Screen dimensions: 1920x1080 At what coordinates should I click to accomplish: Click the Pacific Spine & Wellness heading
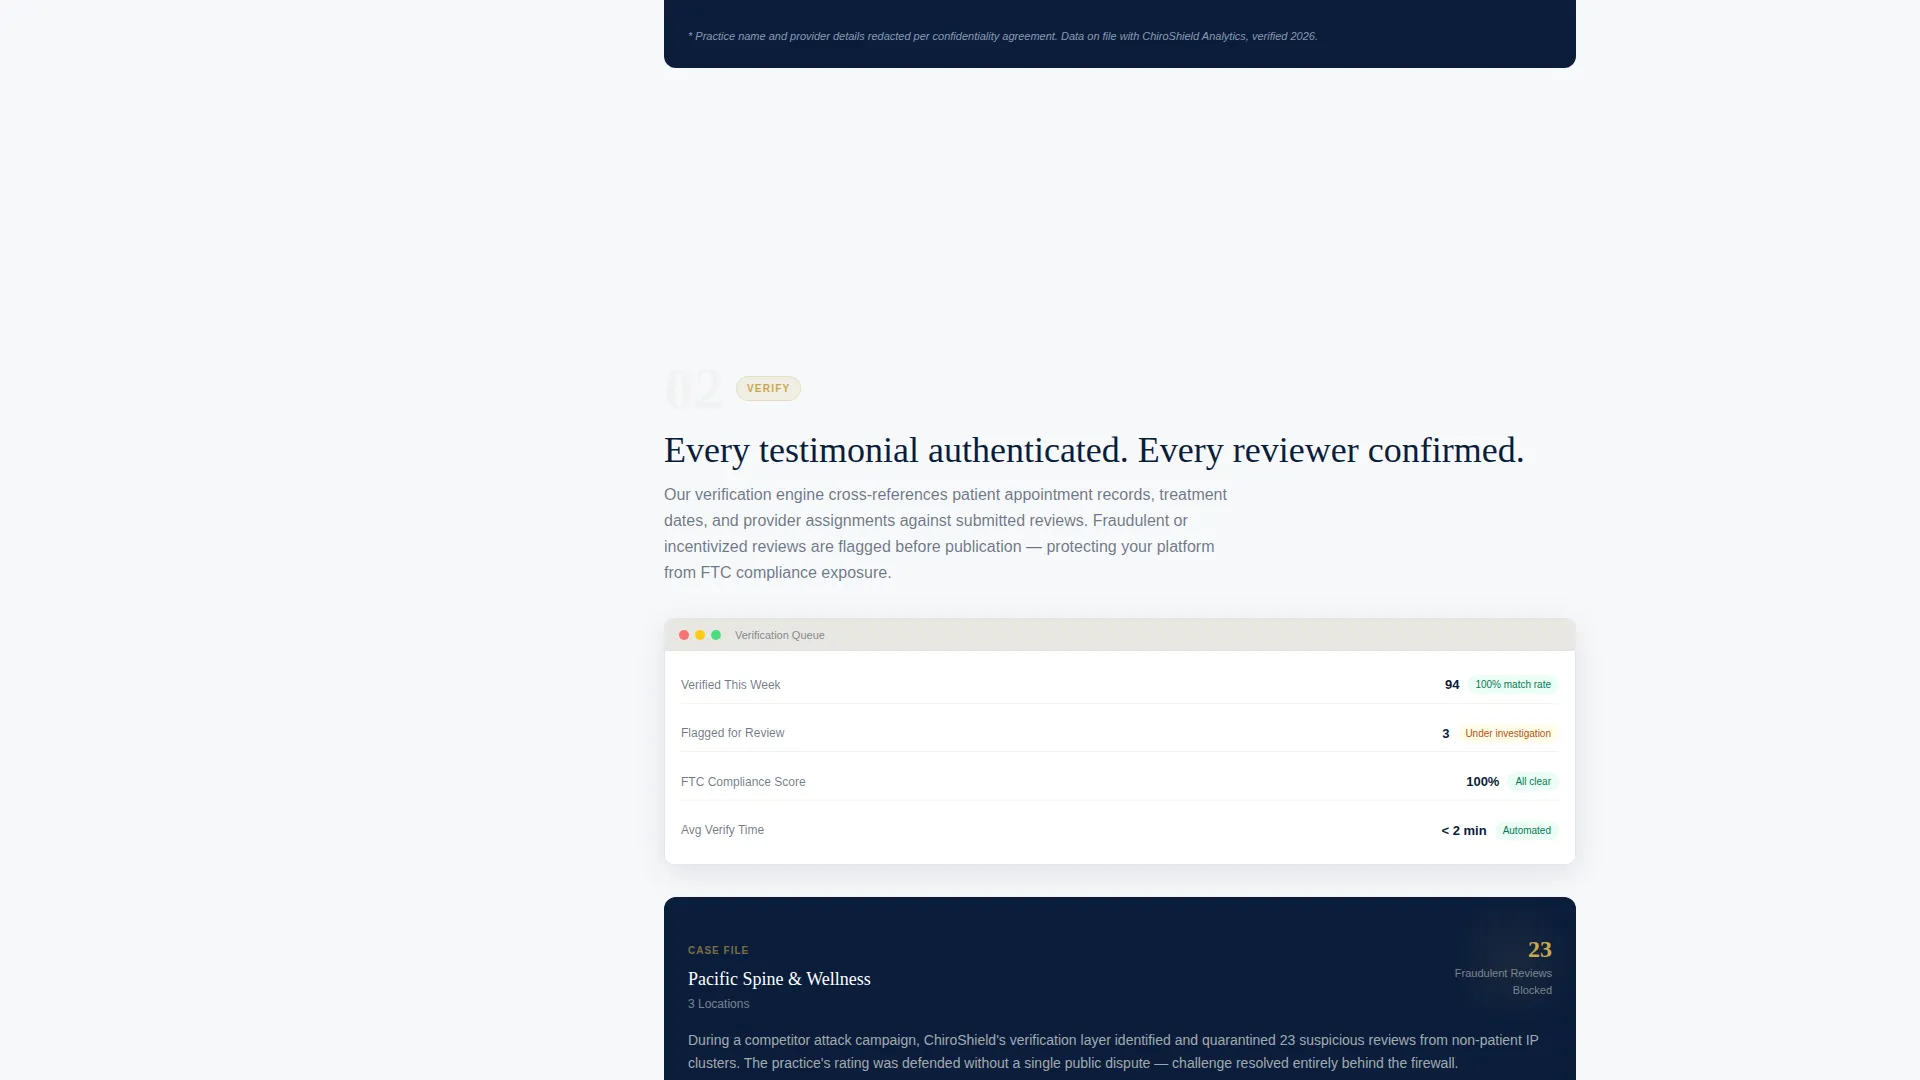pyautogui.click(x=779, y=979)
